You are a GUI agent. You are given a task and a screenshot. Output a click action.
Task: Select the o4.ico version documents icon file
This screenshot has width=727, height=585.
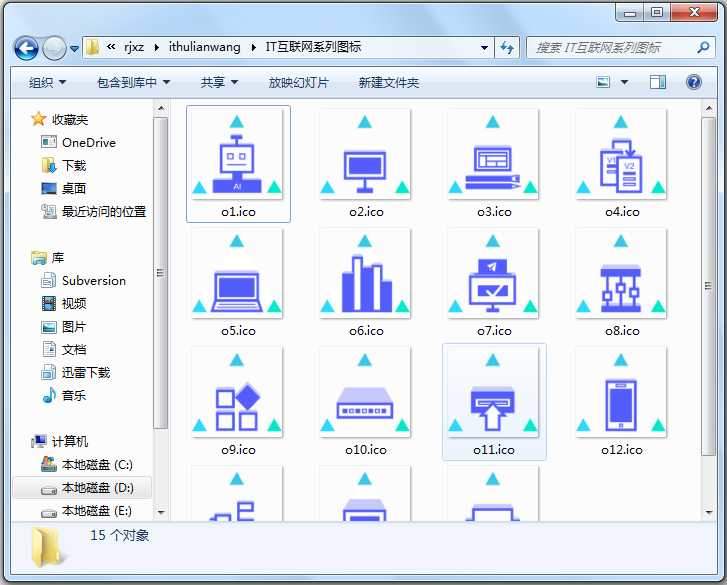622,163
